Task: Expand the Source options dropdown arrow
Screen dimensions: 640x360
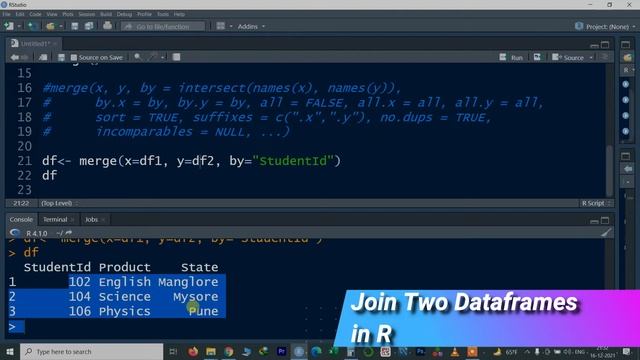Action: pyautogui.click(x=591, y=58)
